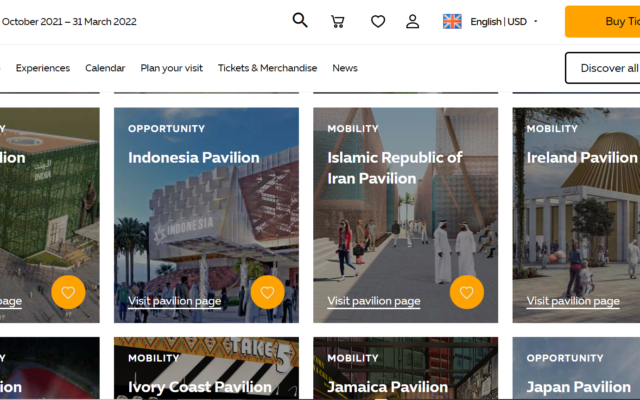The image size is (640, 400).
Task: Visit pavilion page link for Iran Pavilion
Action: (374, 301)
